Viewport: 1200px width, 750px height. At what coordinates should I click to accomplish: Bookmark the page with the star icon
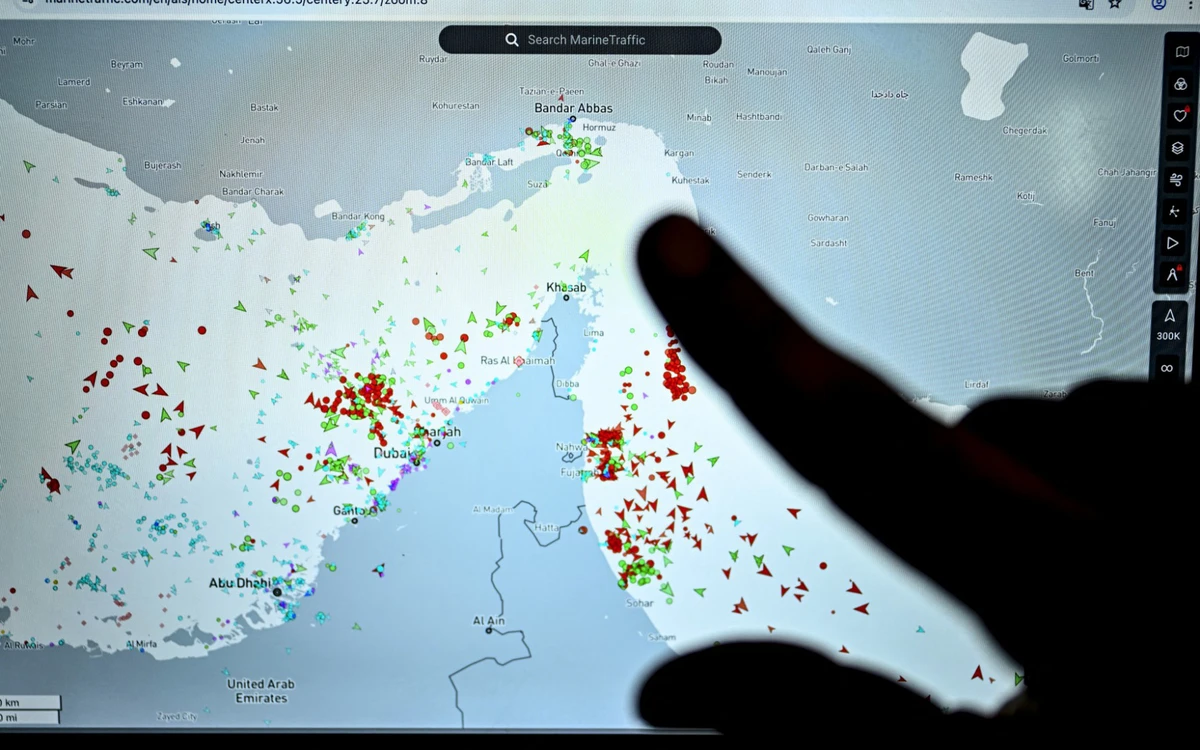[x=1115, y=4]
